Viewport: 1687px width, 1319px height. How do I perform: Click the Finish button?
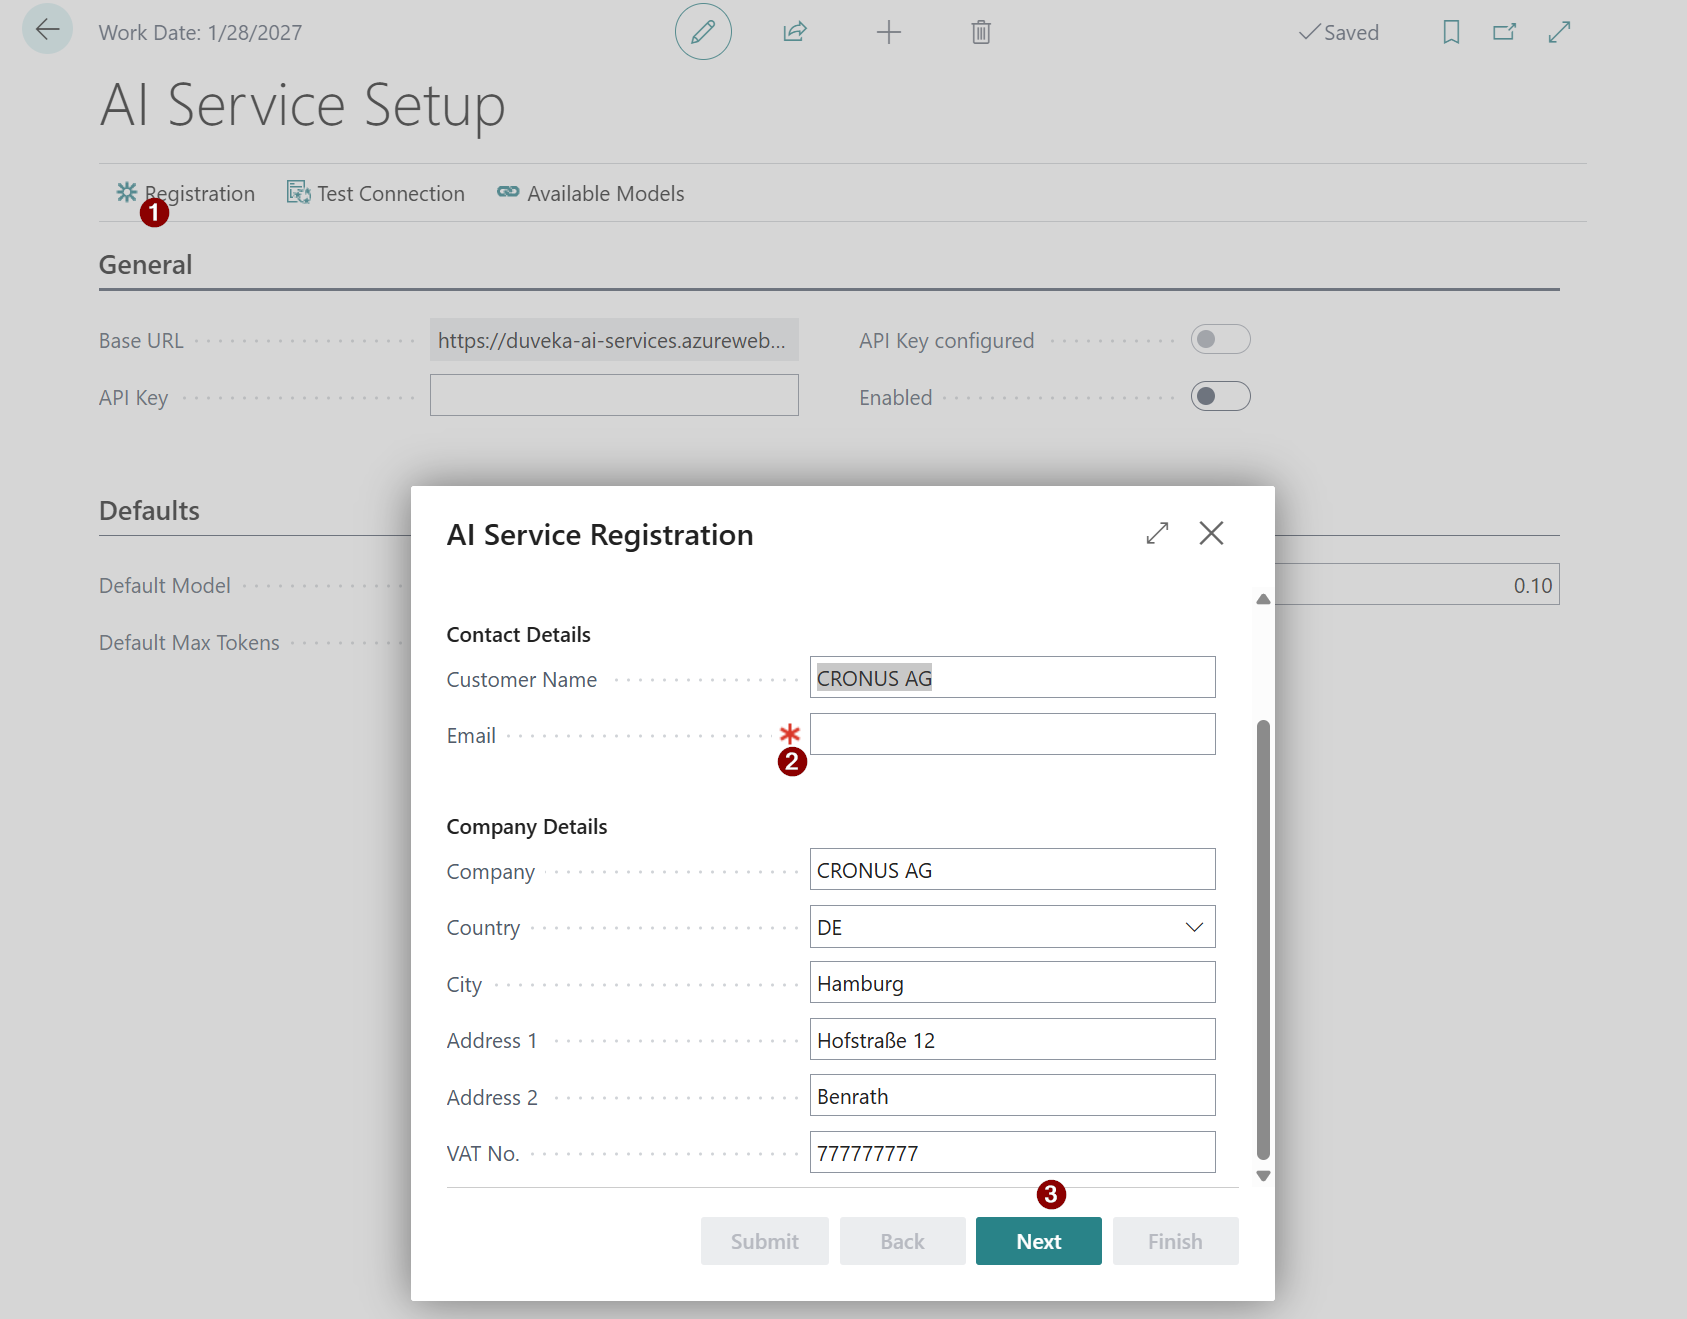click(1175, 1241)
